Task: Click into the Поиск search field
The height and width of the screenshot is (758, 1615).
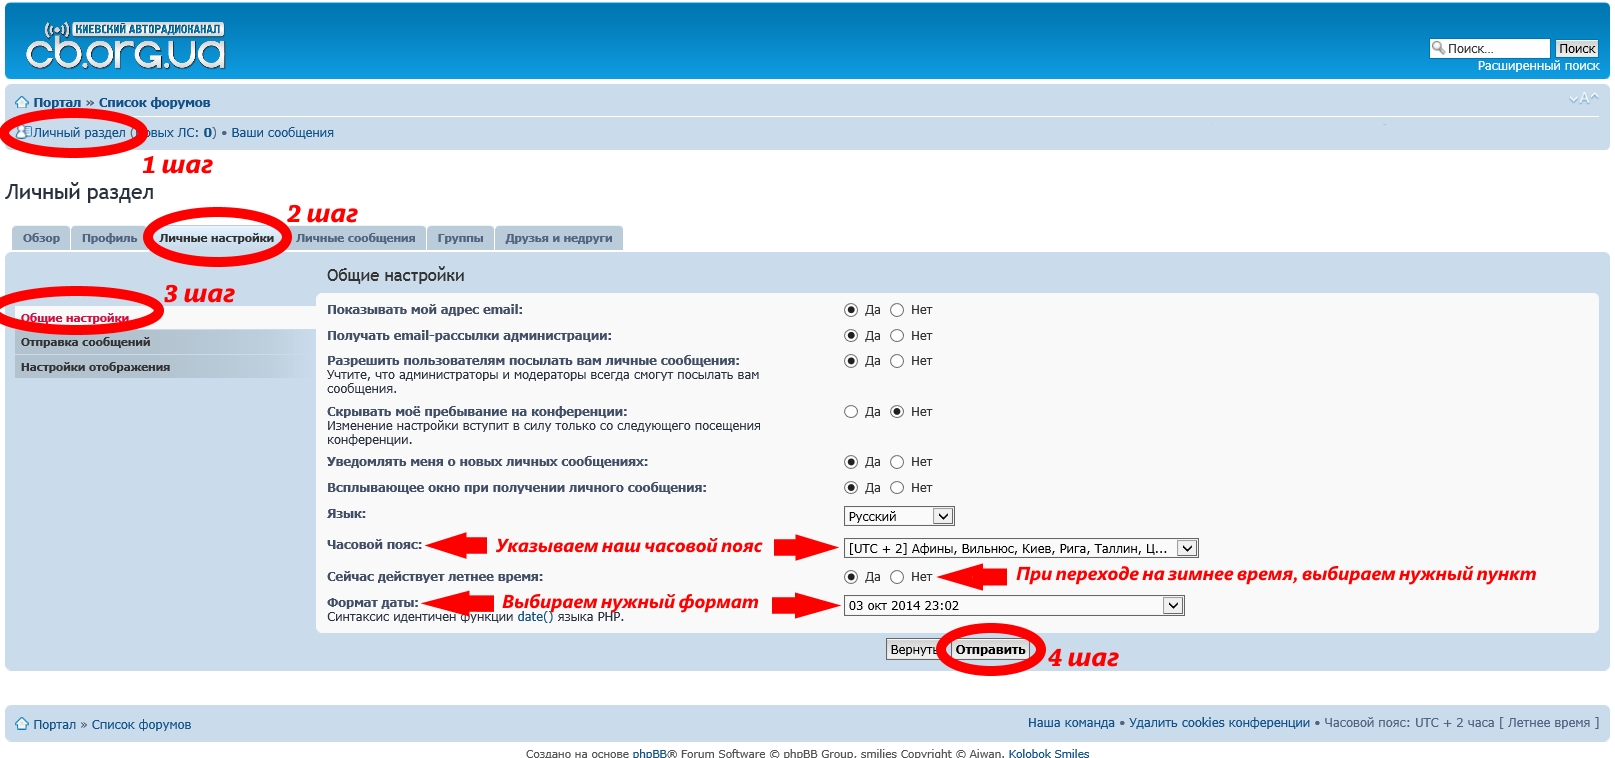Action: [1496, 48]
